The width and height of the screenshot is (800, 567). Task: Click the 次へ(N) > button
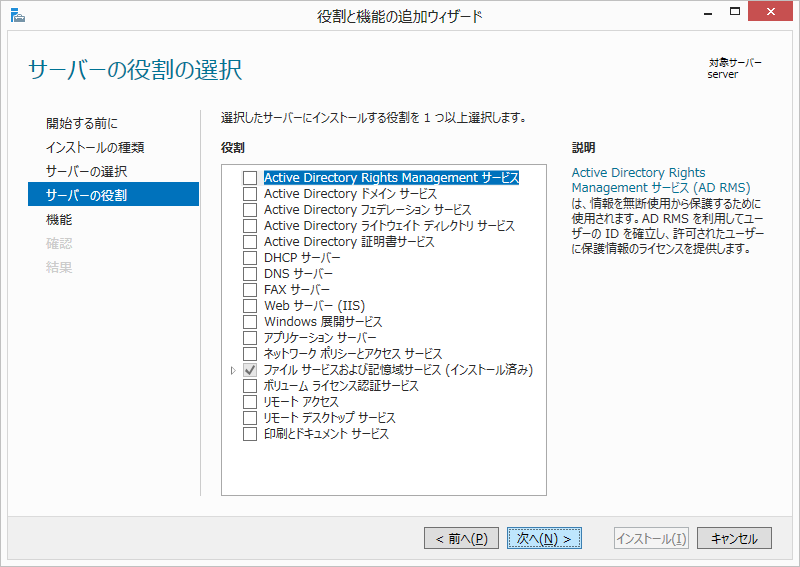[544, 538]
